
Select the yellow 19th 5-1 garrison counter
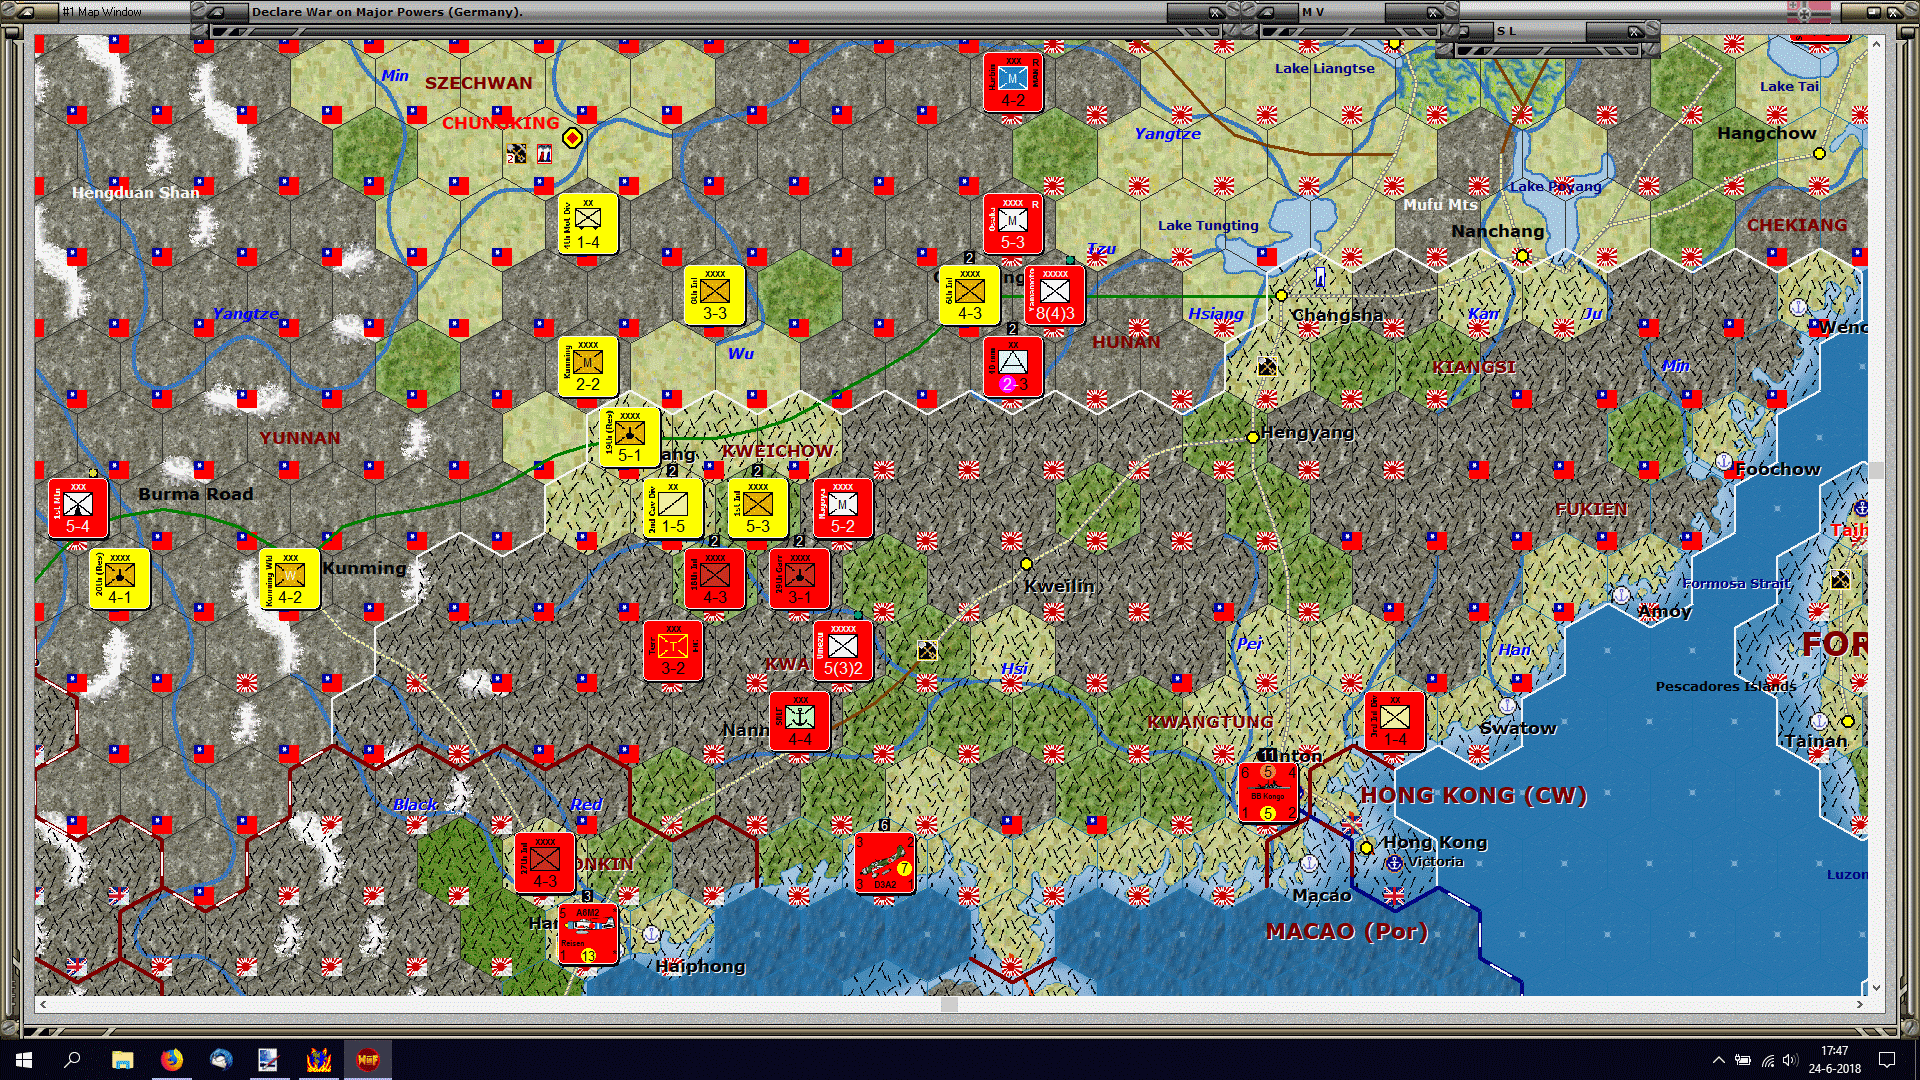[x=630, y=437]
